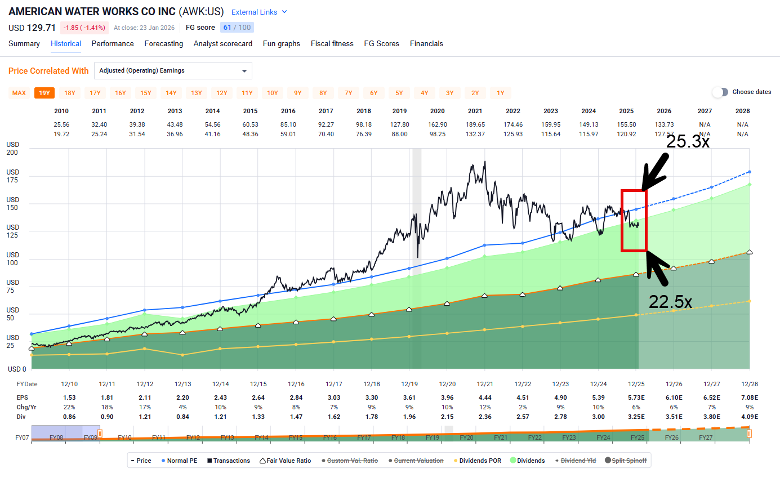The image size is (780, 480).
Task: Go to the Analyst scorecard tab
Action: click(x=225, y=44)
